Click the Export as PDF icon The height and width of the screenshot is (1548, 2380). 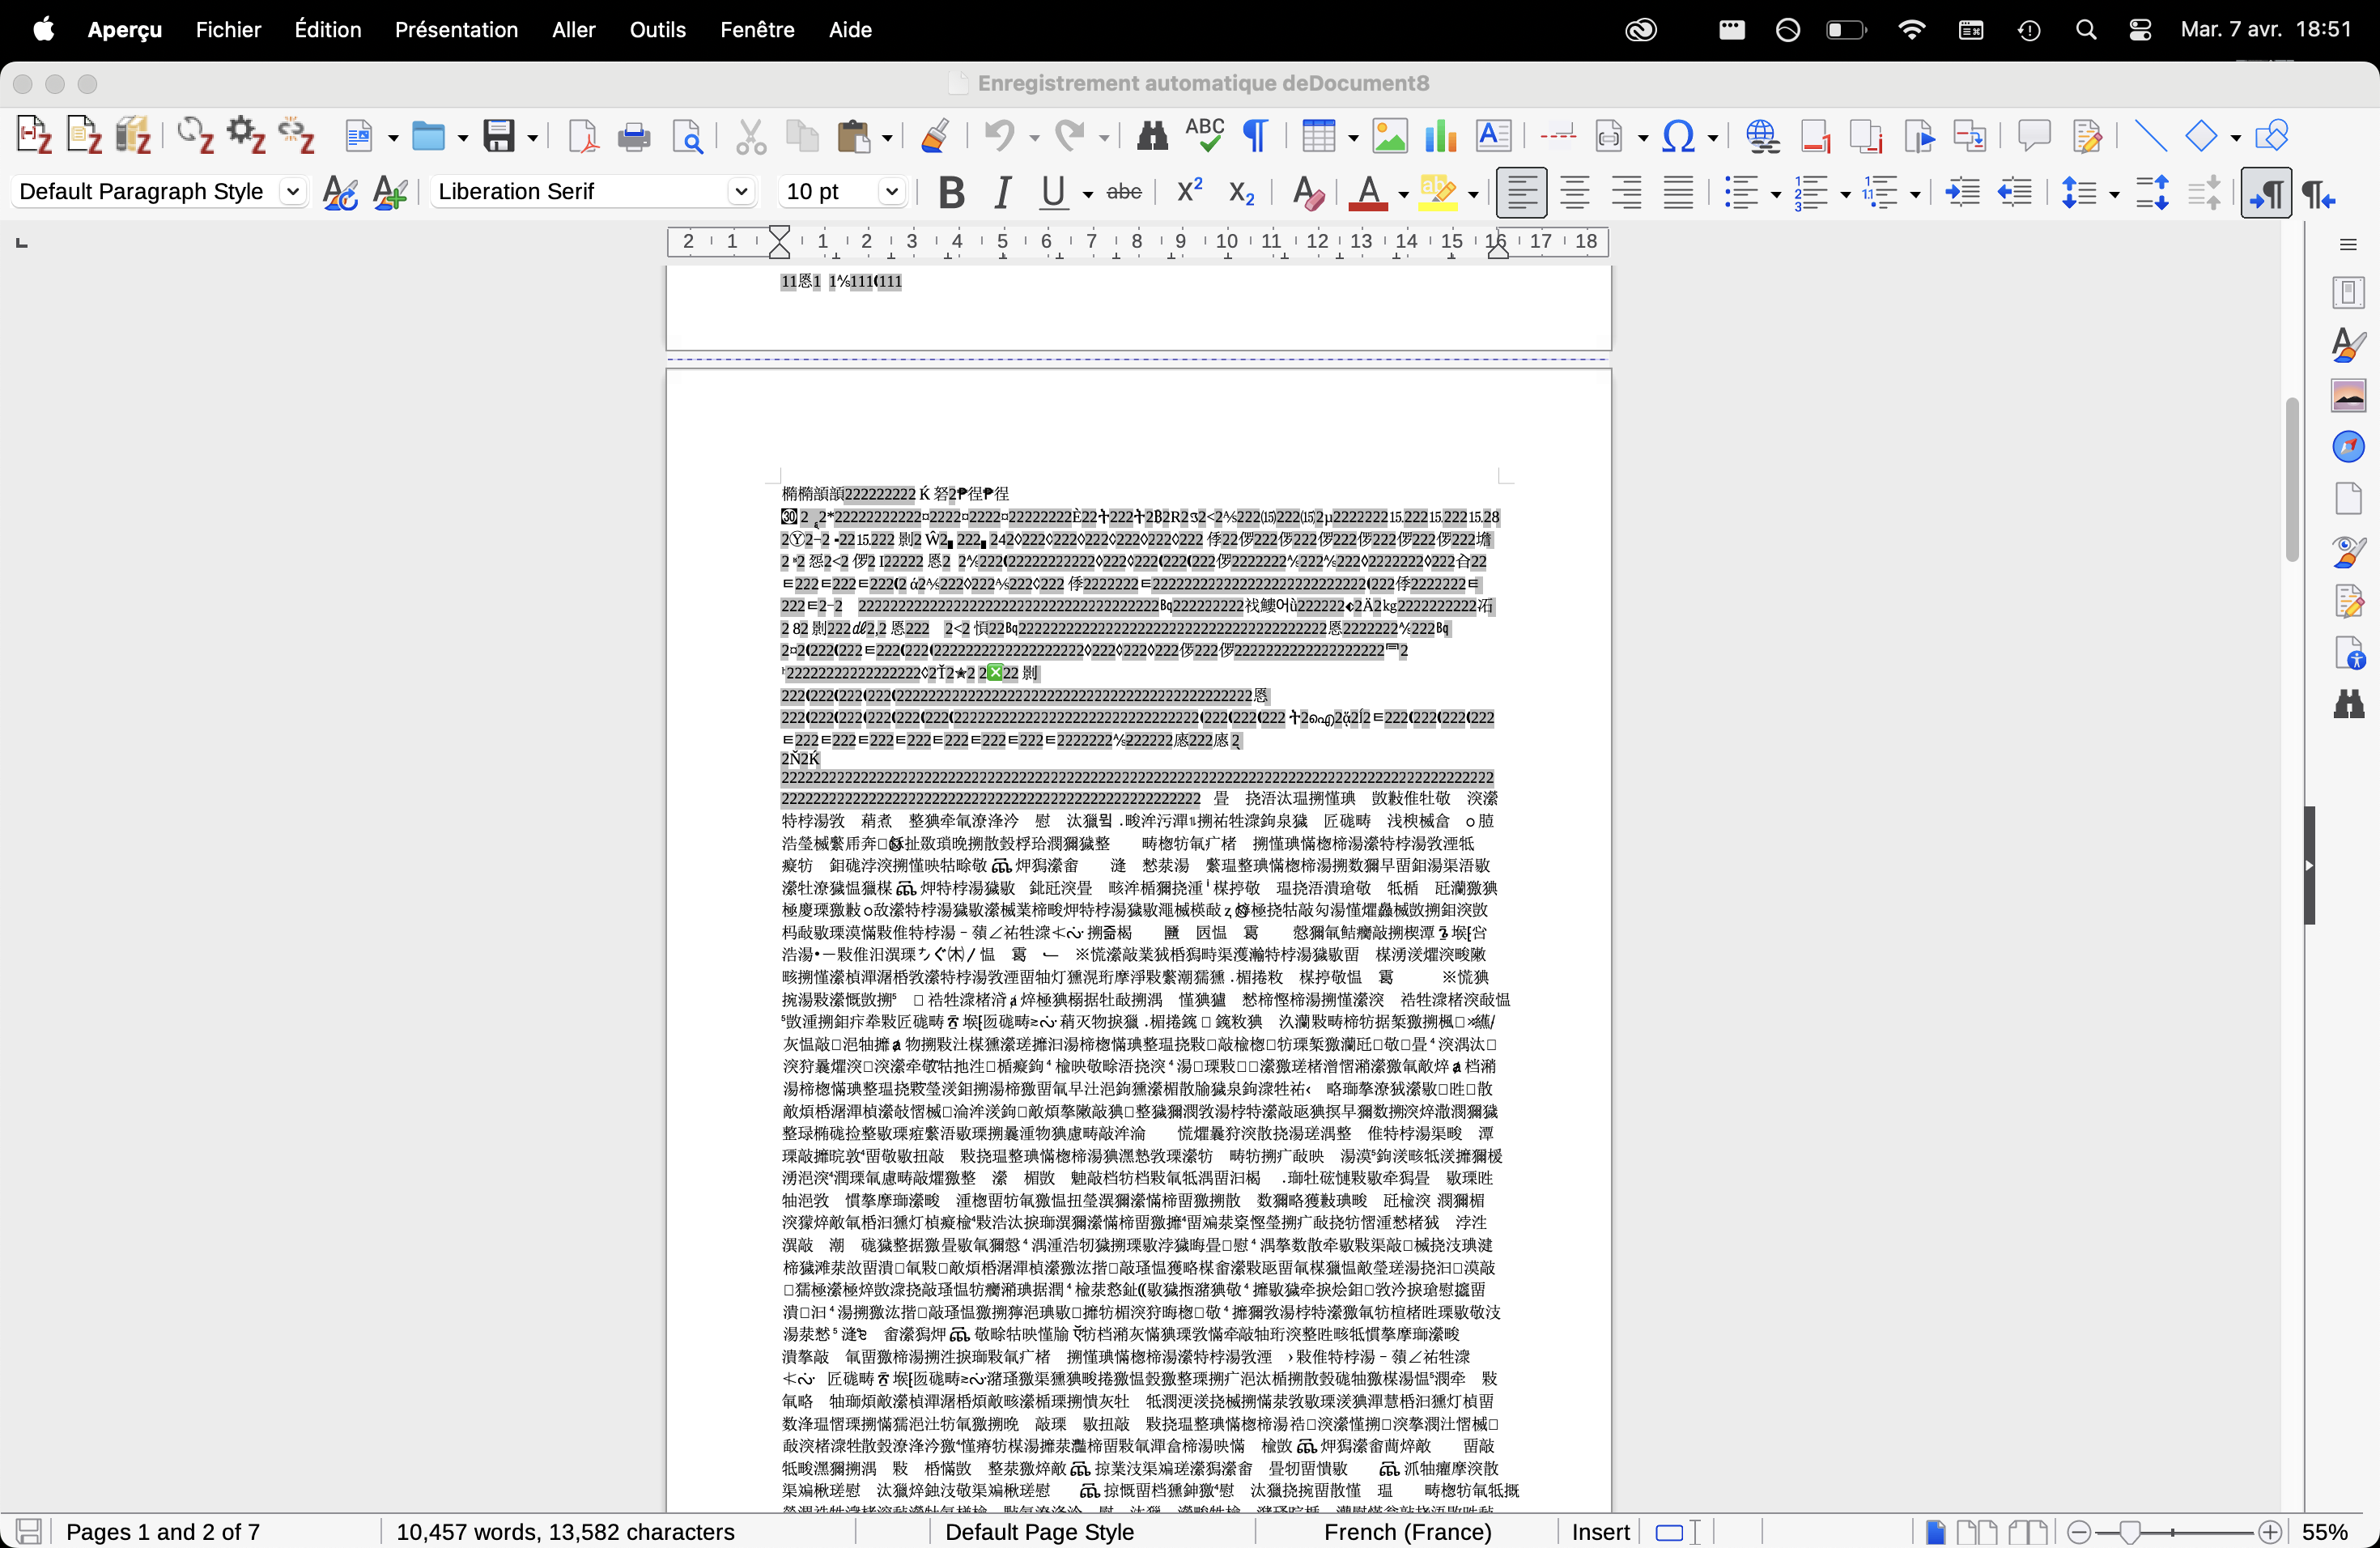(x=582, y=136)
